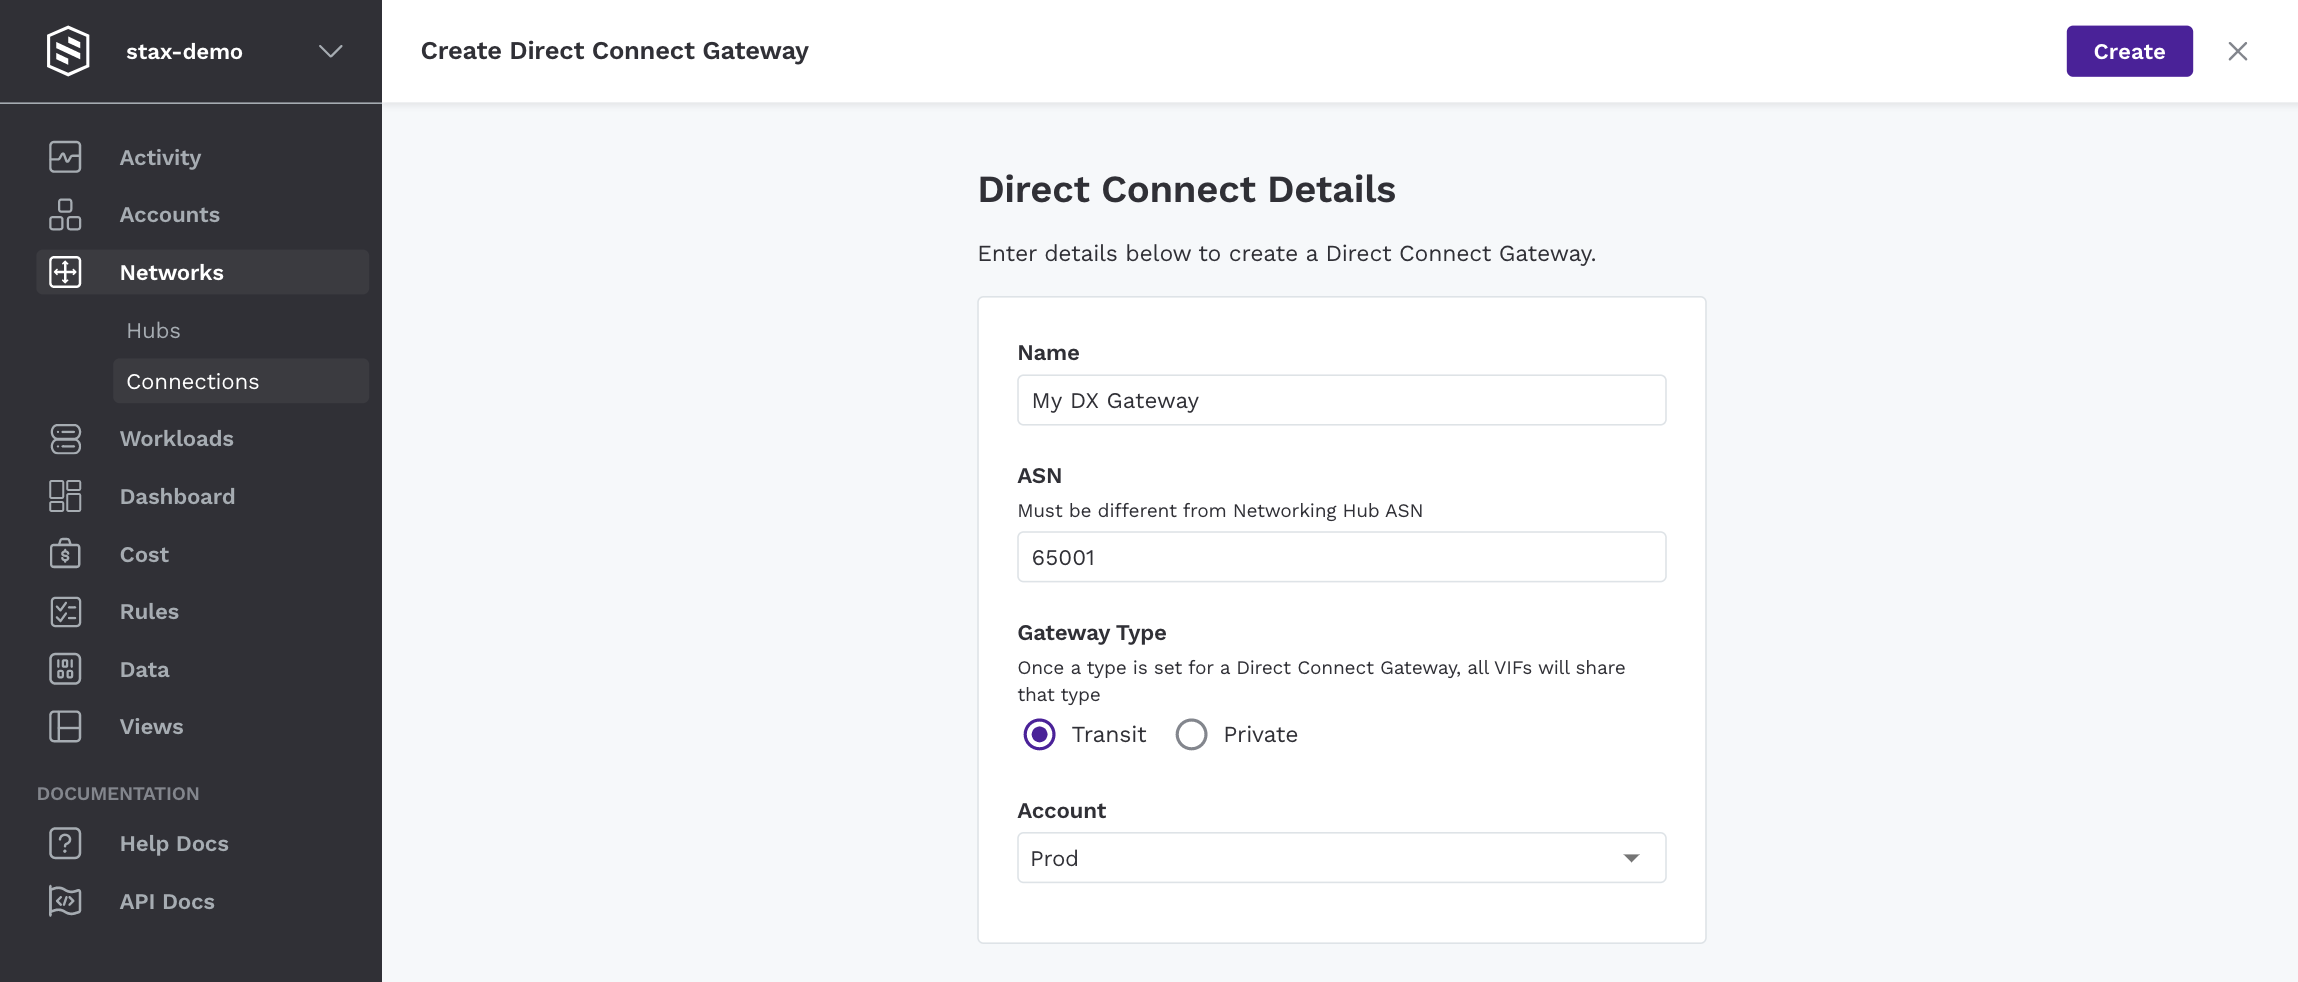Click the Workloads stack icon

pos(65,438)
